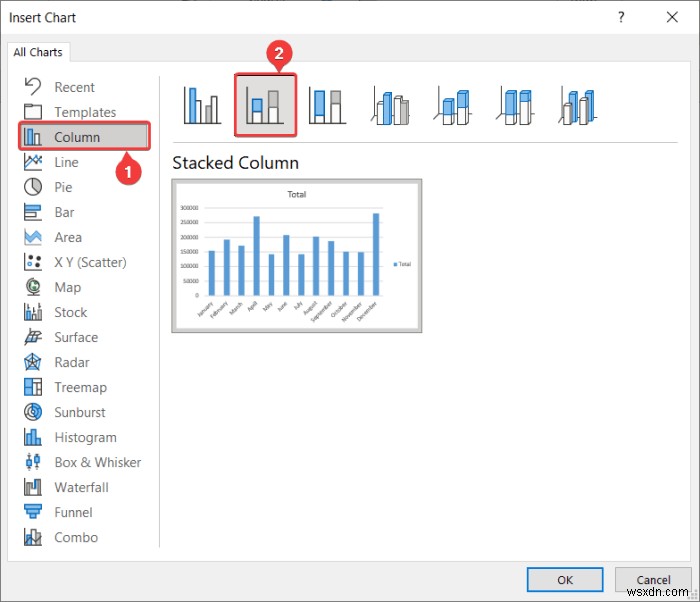The height and width of the screenshot is (602, 700).
Task: Select the Funnel category label
Action: tap(74, 512)
